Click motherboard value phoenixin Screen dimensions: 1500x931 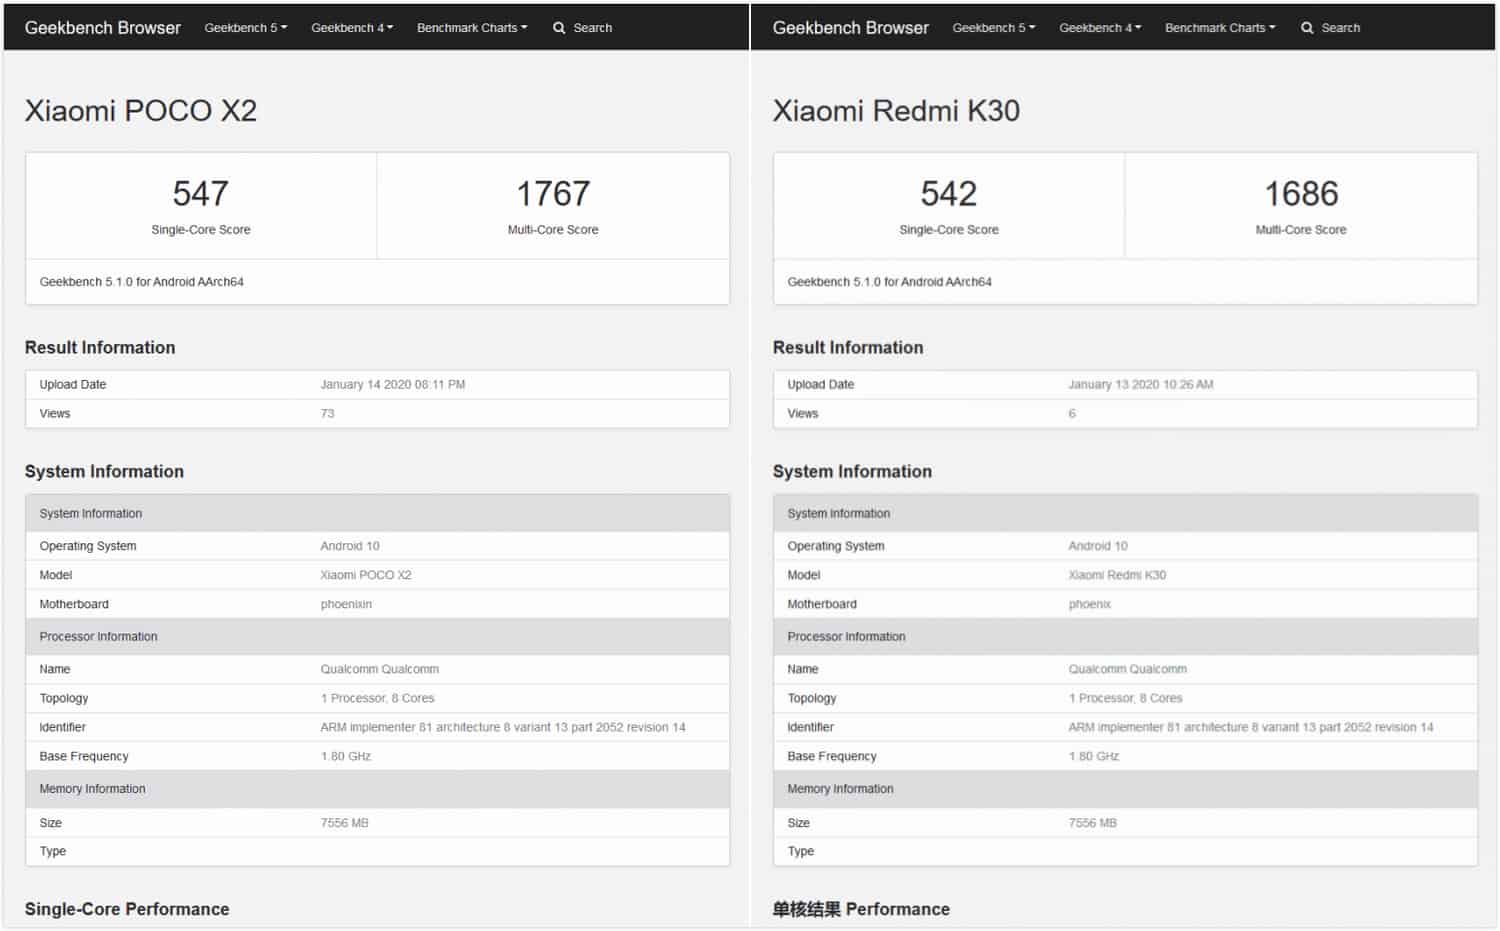(346, 604)
